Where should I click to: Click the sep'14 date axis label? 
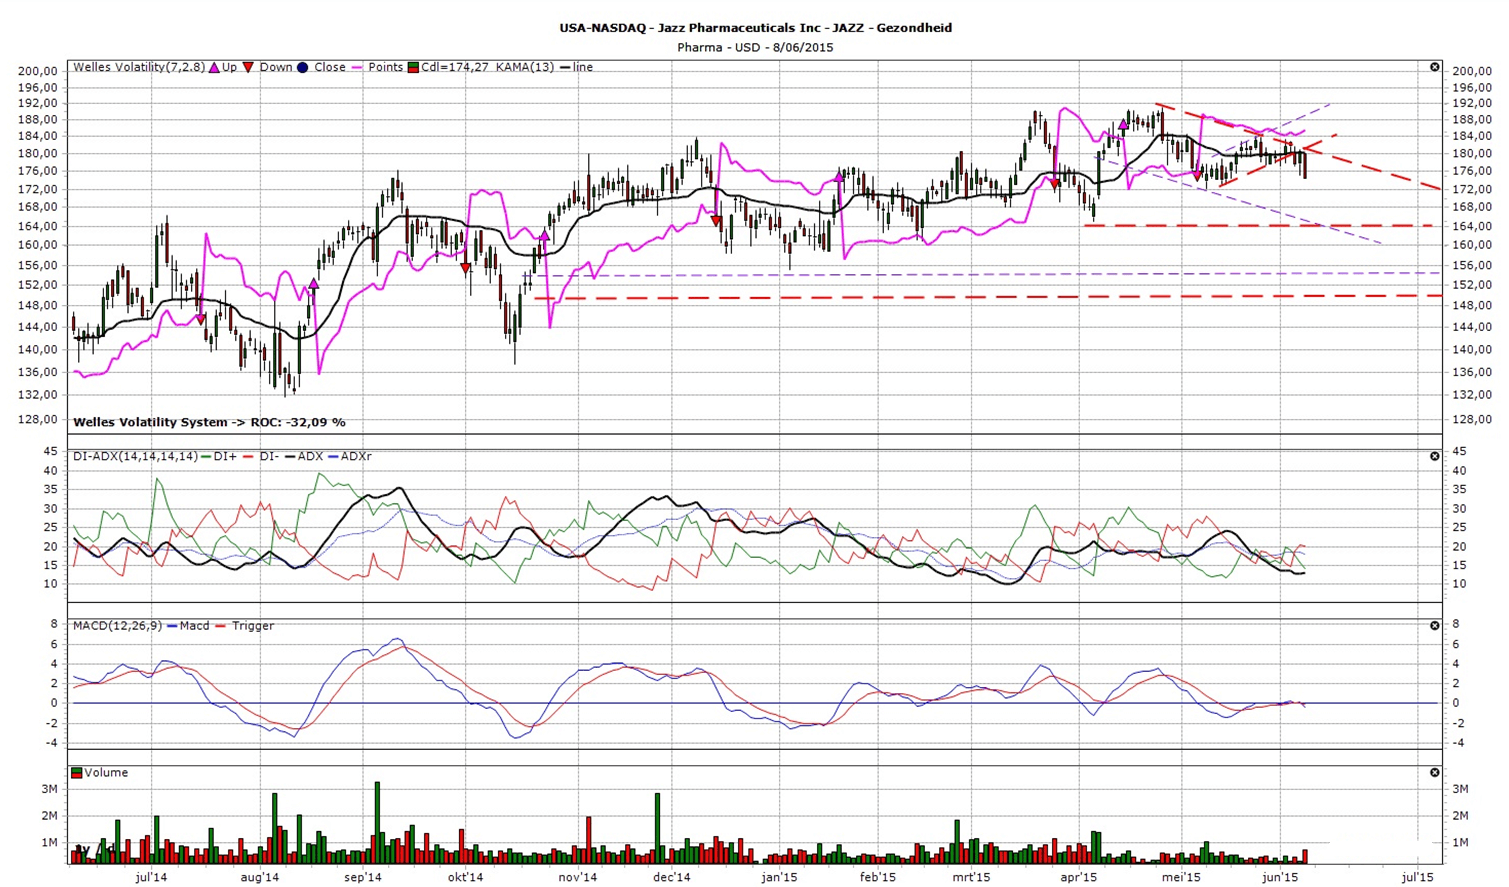[363, 877]
